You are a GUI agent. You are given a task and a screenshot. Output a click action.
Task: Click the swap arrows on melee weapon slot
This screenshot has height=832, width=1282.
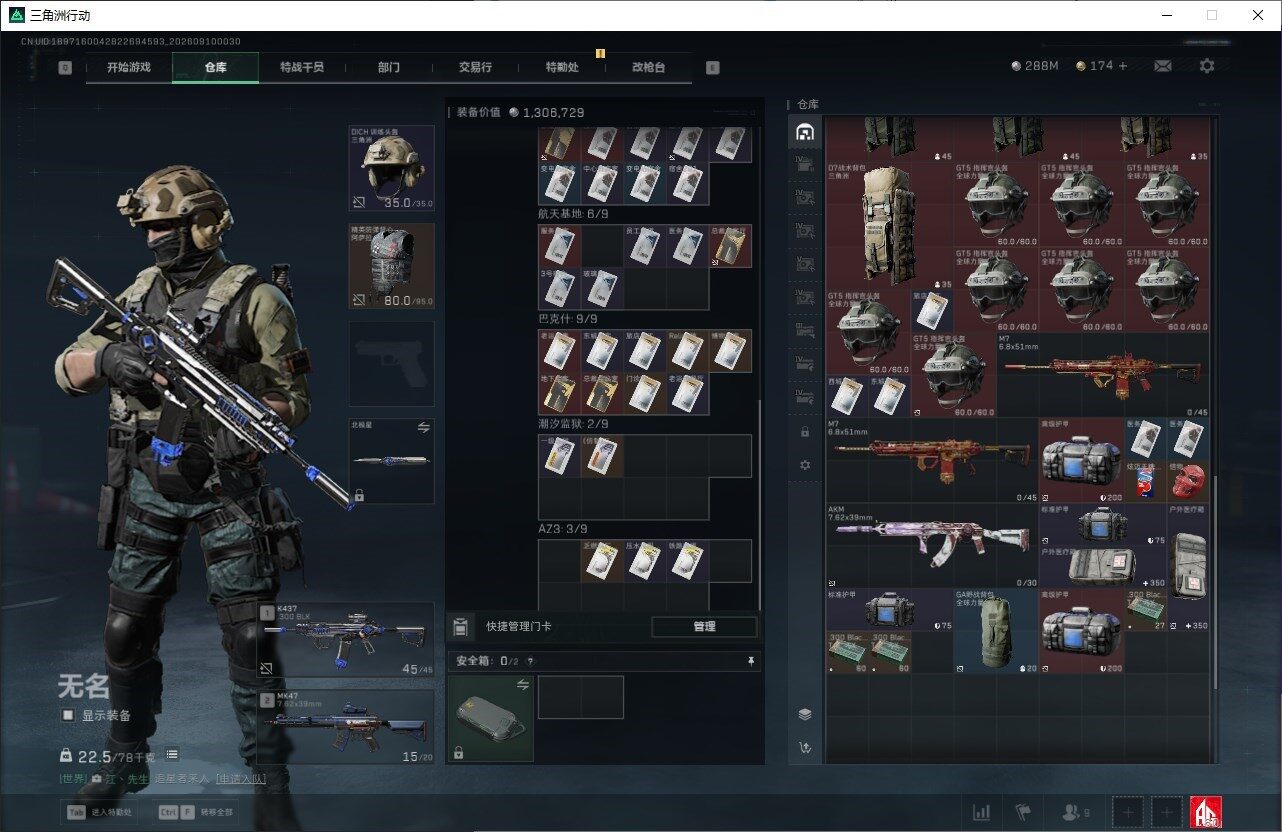point(423,427)
